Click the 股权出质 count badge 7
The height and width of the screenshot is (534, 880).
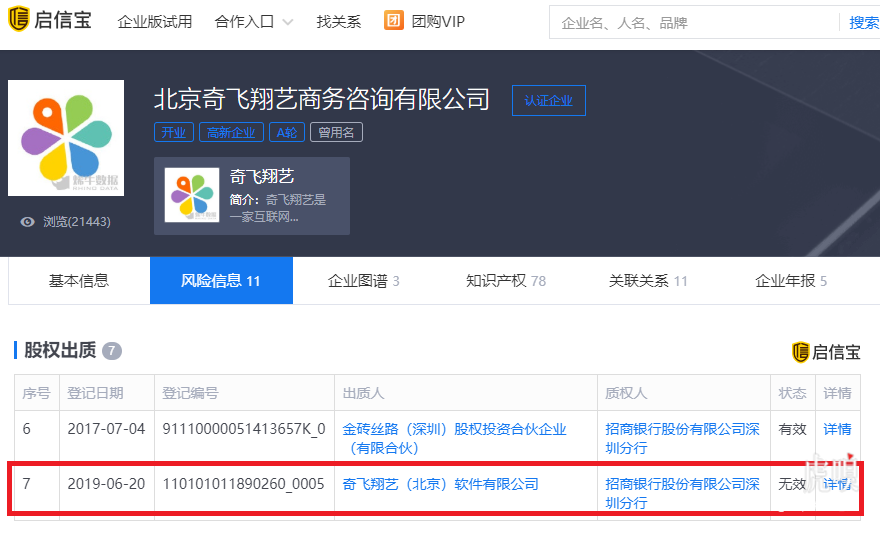112,351
